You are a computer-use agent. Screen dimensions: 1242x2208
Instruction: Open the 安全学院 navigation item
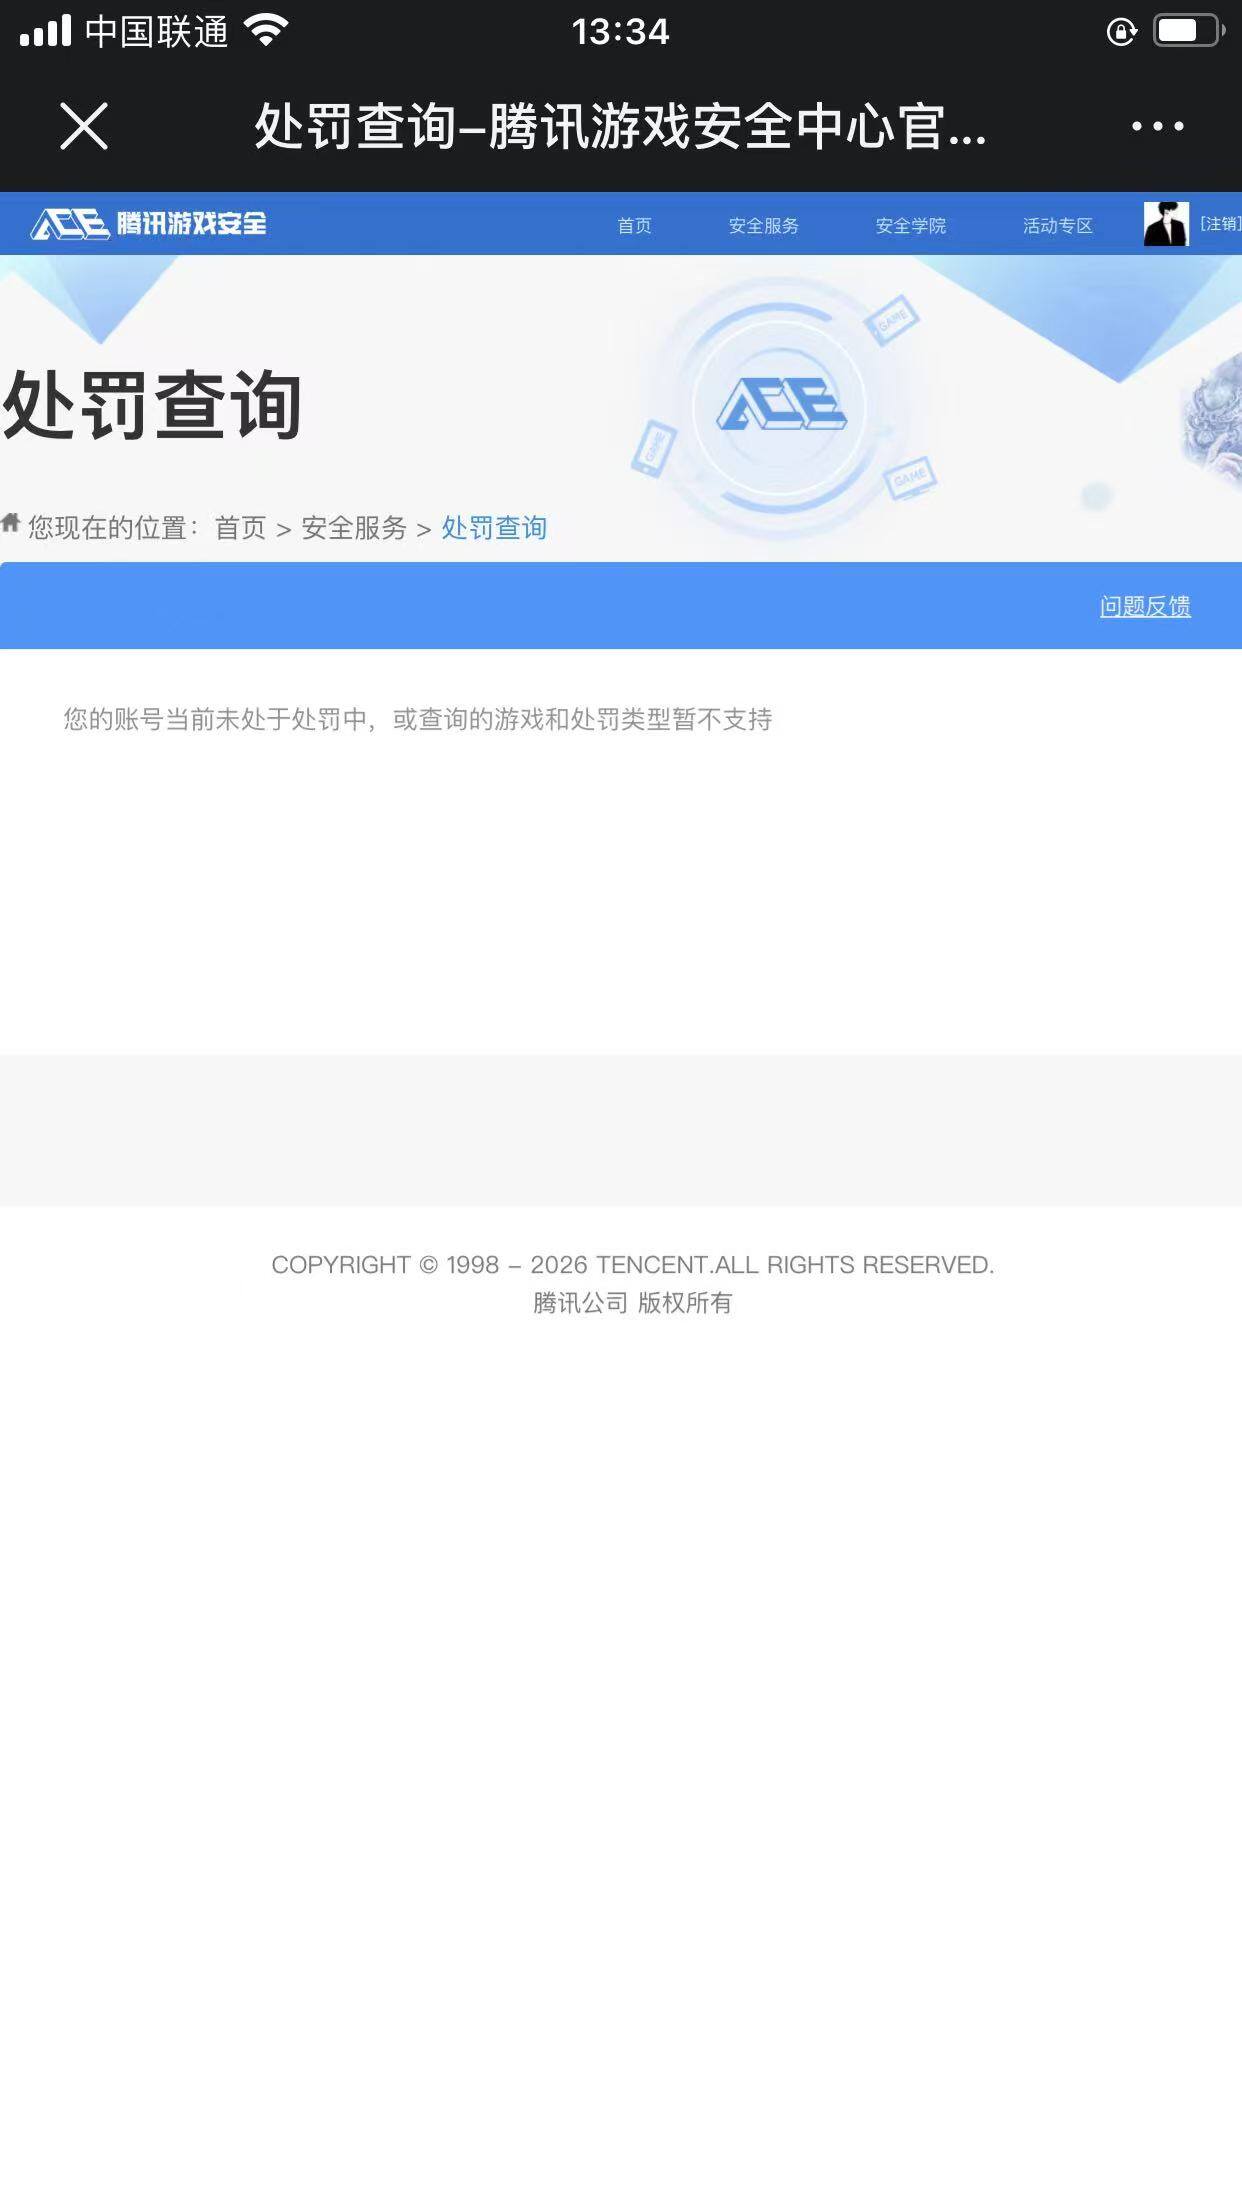point(910,225)
